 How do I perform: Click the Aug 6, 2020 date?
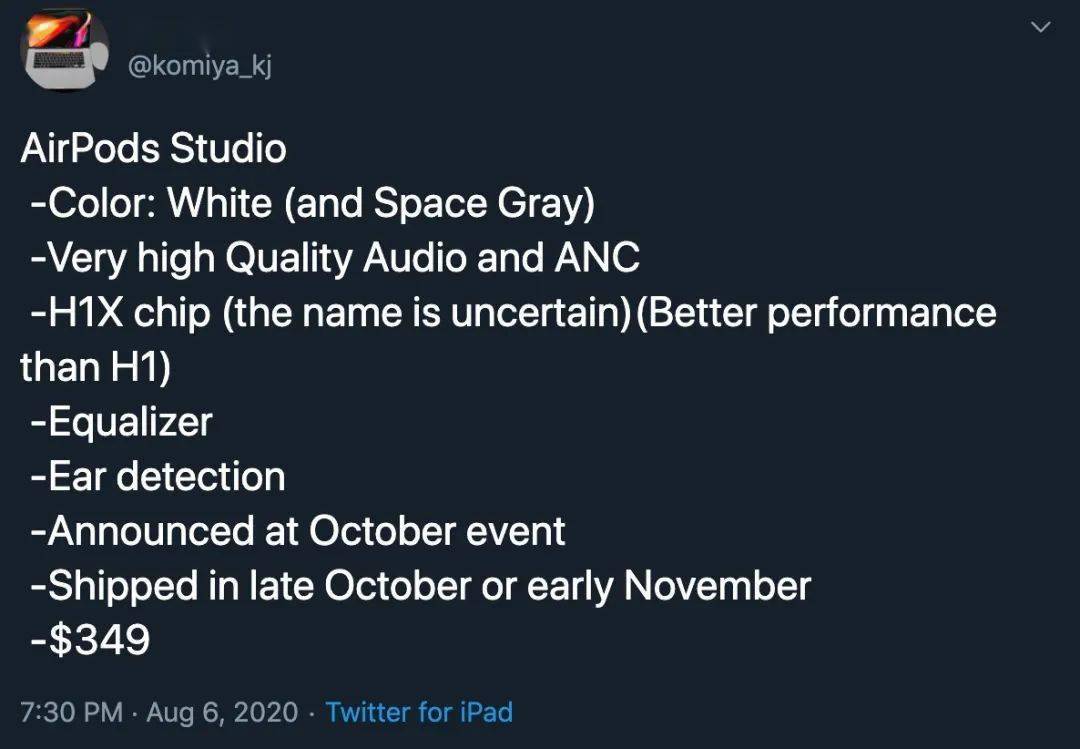222,712
